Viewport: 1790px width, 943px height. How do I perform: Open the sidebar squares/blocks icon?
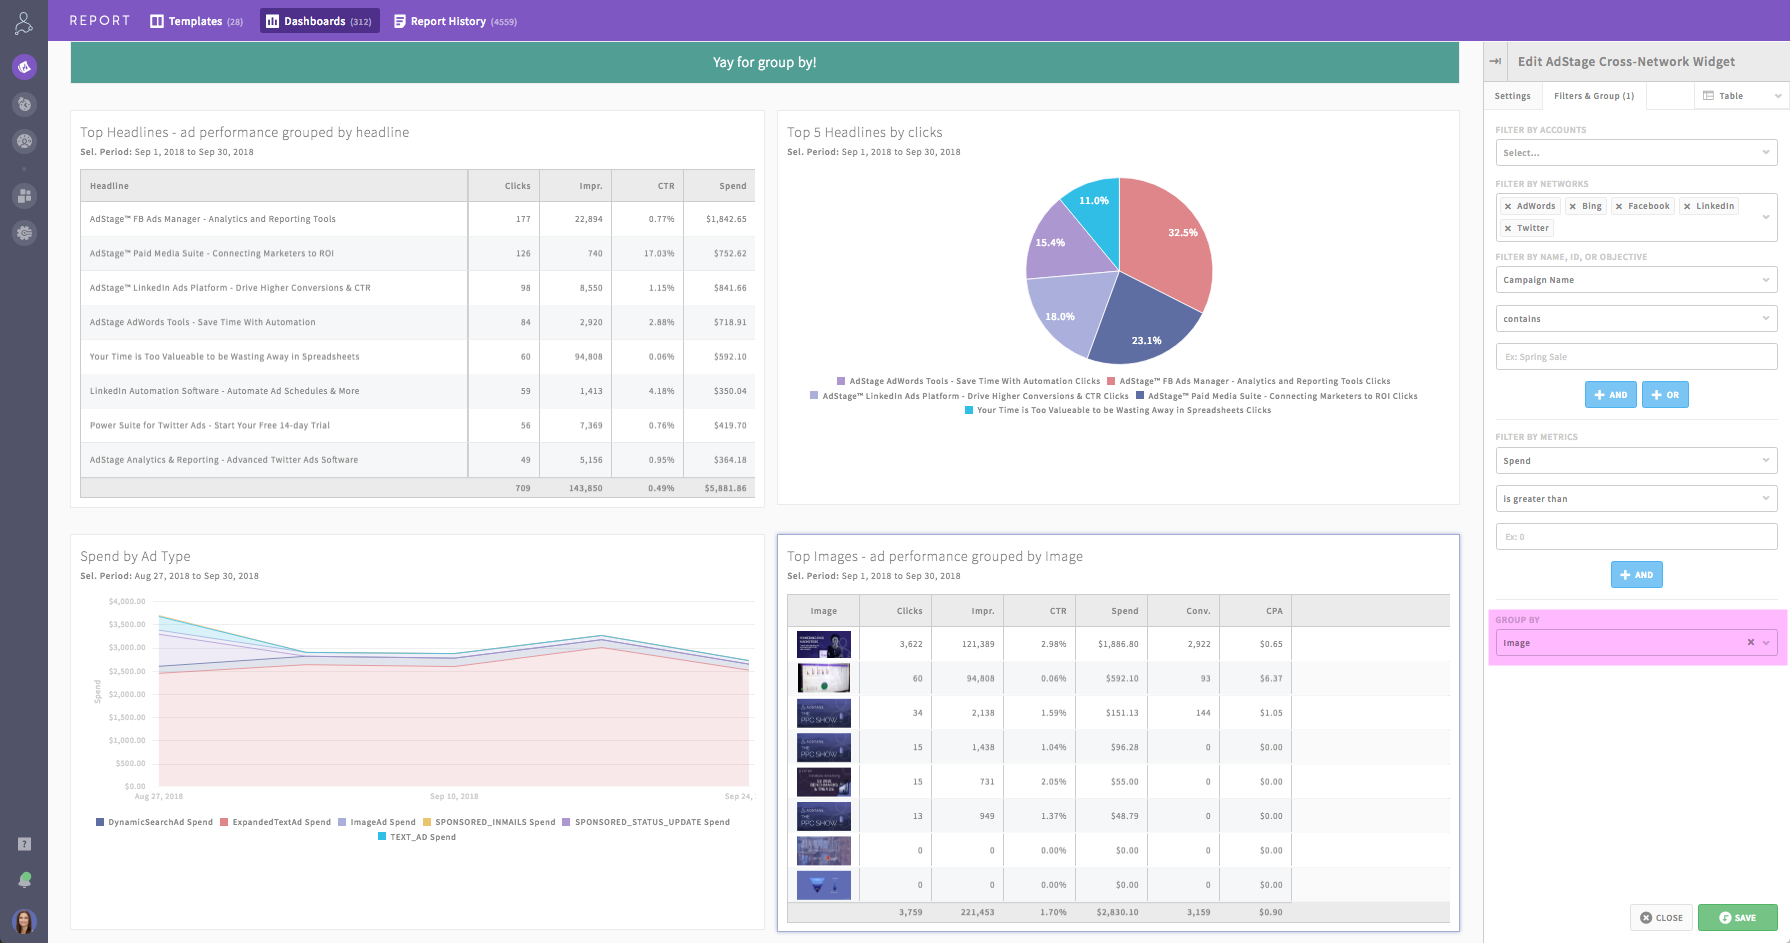[x=24, y=196]
